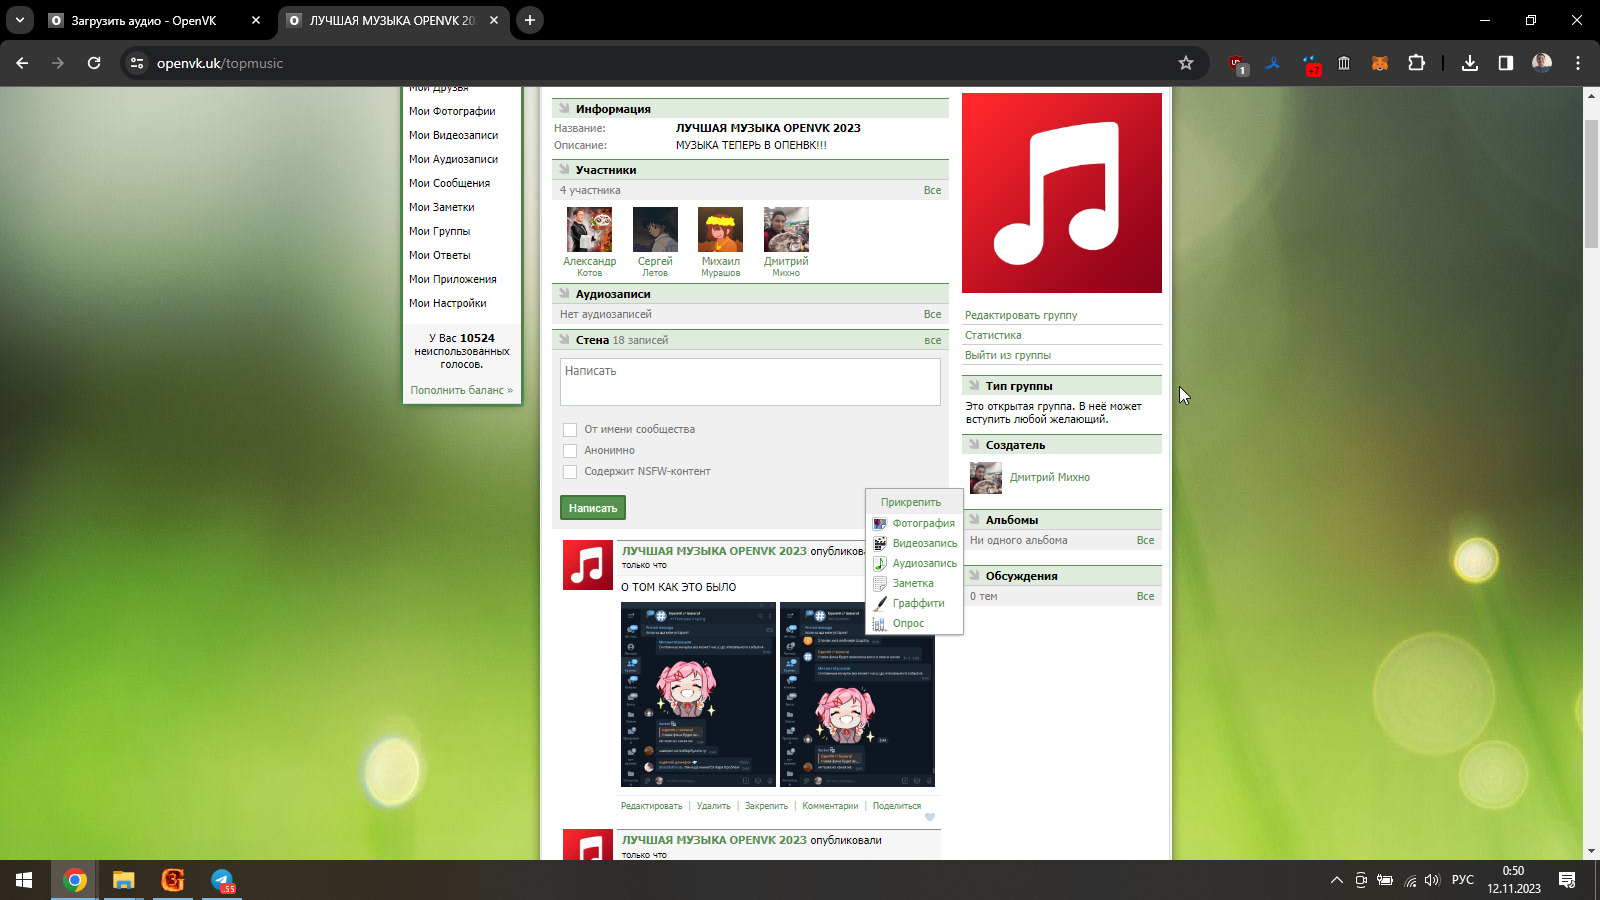Click the extension icon with +7 badge
The height and width of the screenshot is (900, 1600).
tap(1311, 65)
